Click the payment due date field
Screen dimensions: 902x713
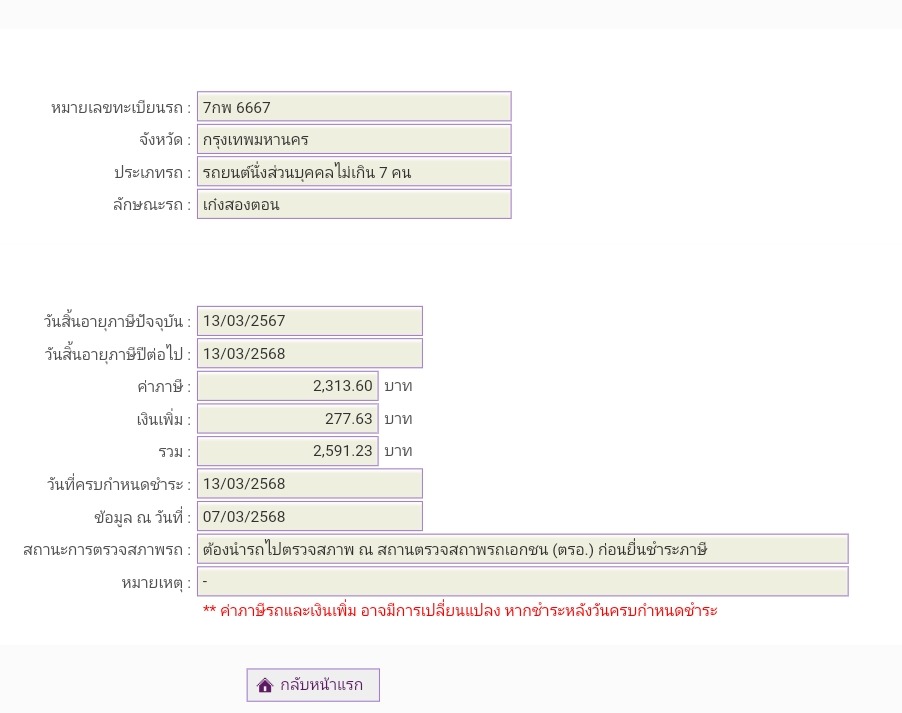(309, 484)
